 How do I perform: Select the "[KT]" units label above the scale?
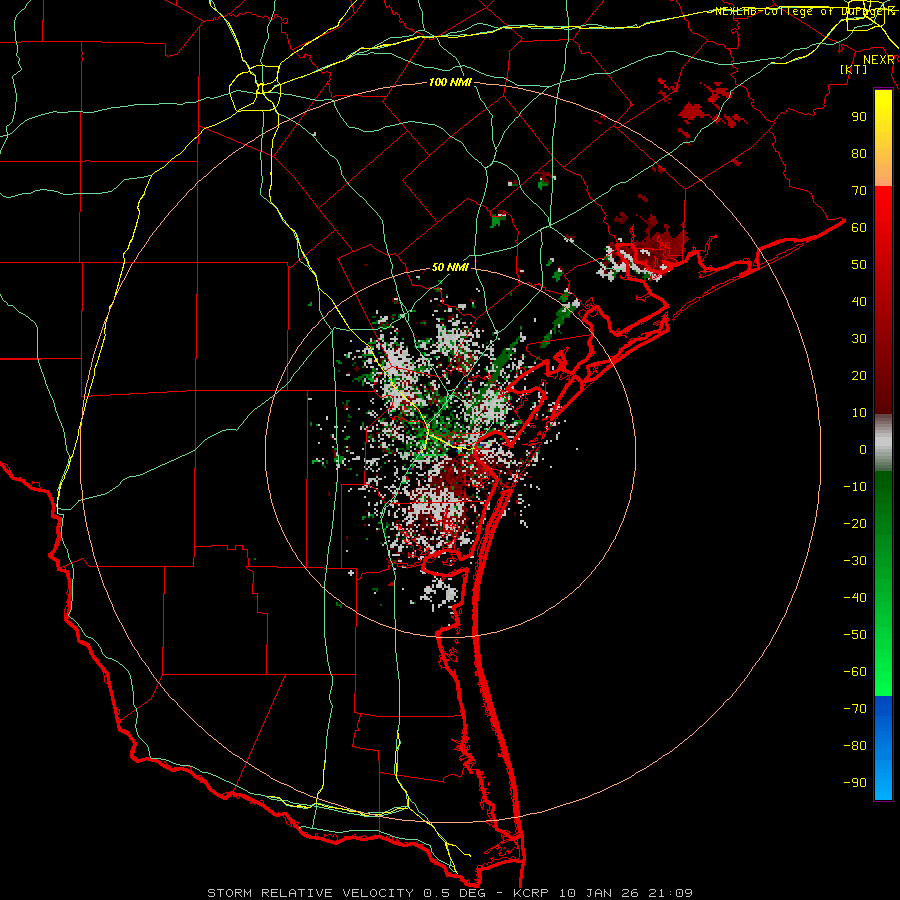point(854,69)
